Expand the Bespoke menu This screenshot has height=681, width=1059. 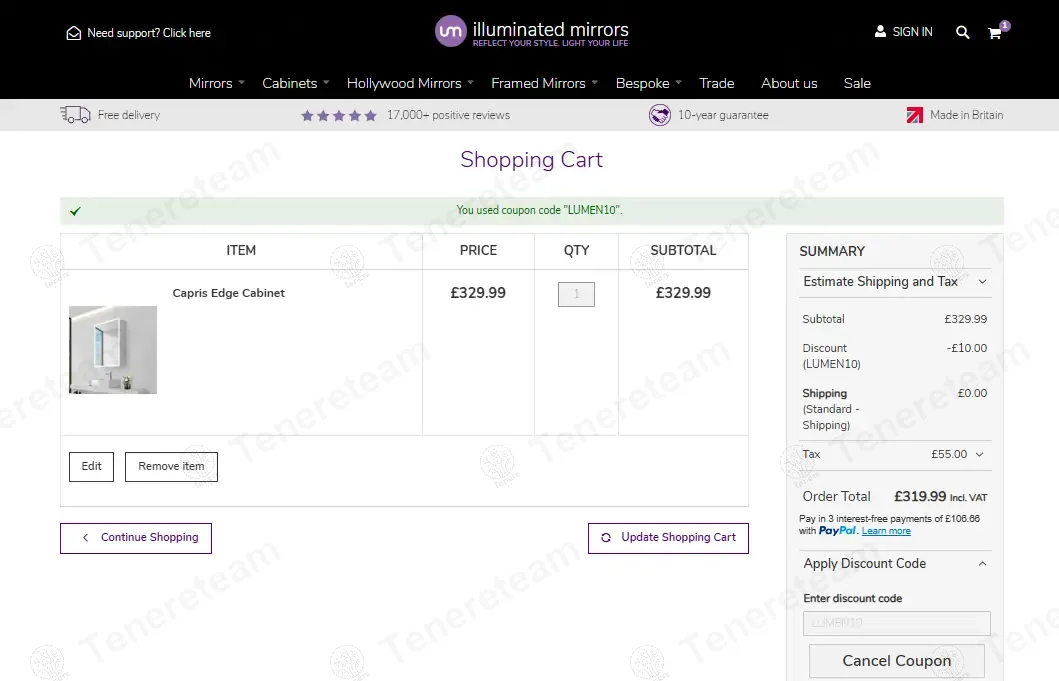[x=648, y=83]
